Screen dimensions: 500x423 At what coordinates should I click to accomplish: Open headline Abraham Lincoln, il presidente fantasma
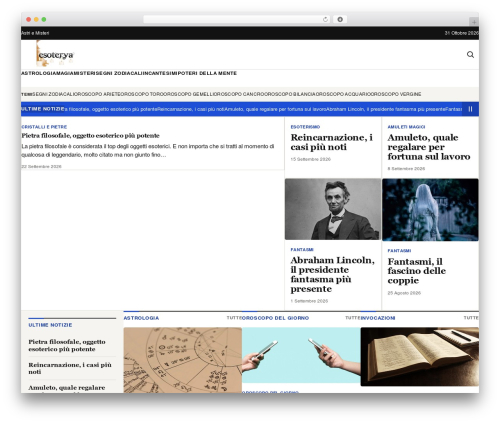click(332, 274)
